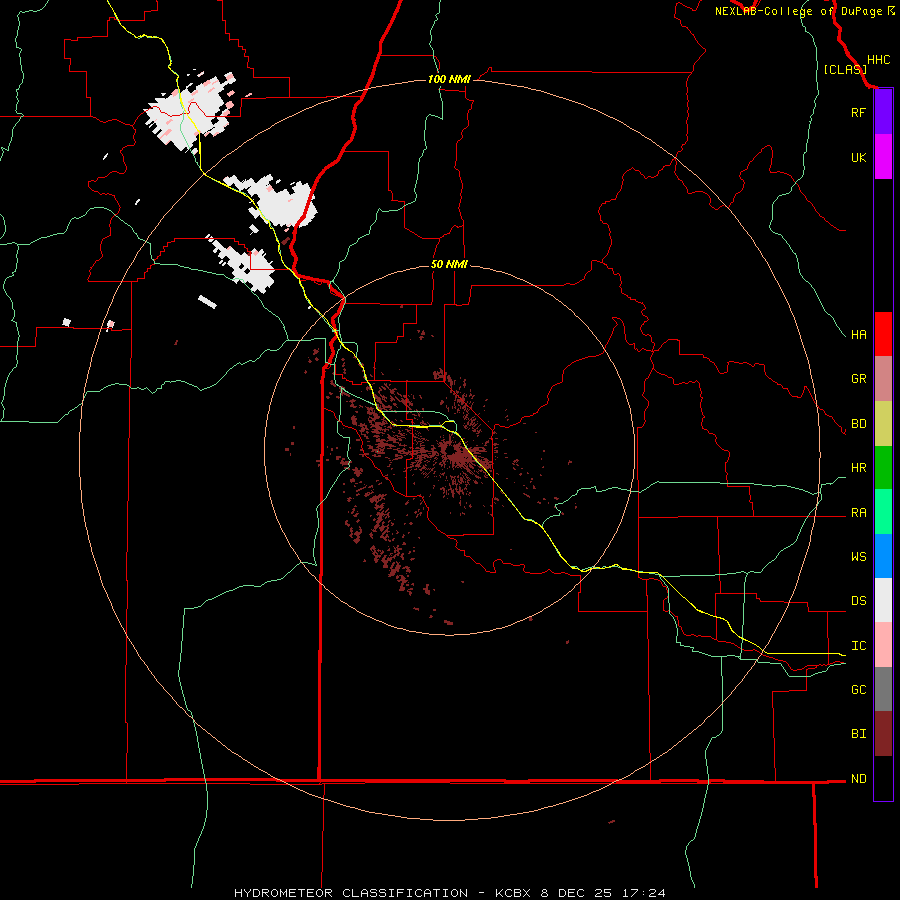Click the UK legend label
The image size is (900, 900).
[858, 157]
